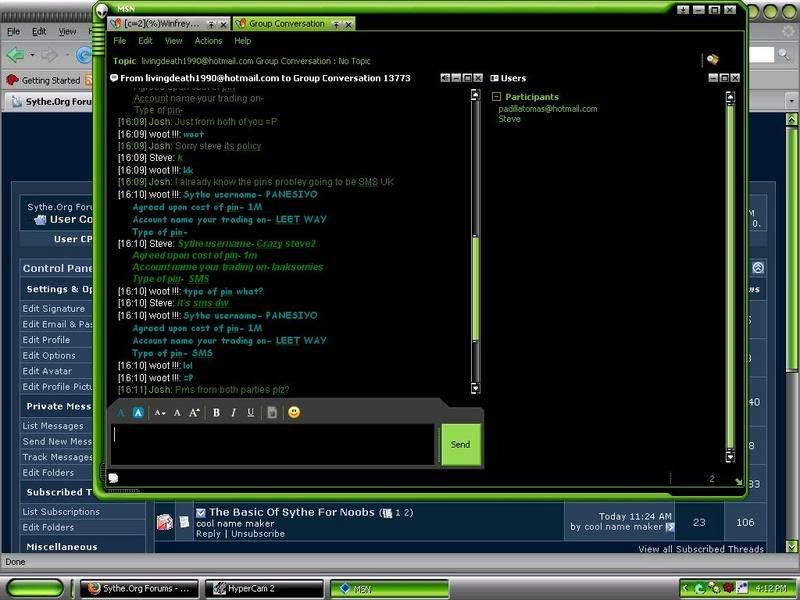Image resolution: width=800 pixels, height=600 pixels.
Task: Click the collapse arrow icon on forum page
Action: [x=758, y=268]
